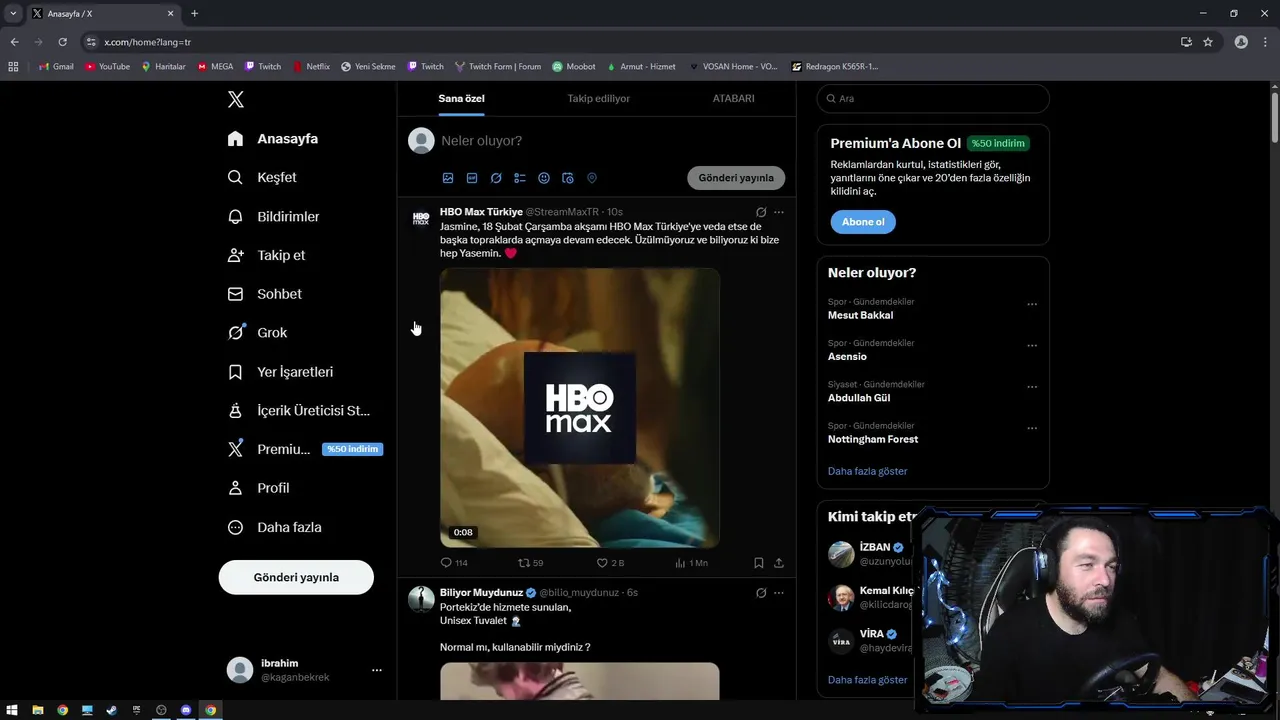Screen dimensions: 1280x720
Task: Open options for Nottingham Forest trend
Action: tap(1032, 428)
